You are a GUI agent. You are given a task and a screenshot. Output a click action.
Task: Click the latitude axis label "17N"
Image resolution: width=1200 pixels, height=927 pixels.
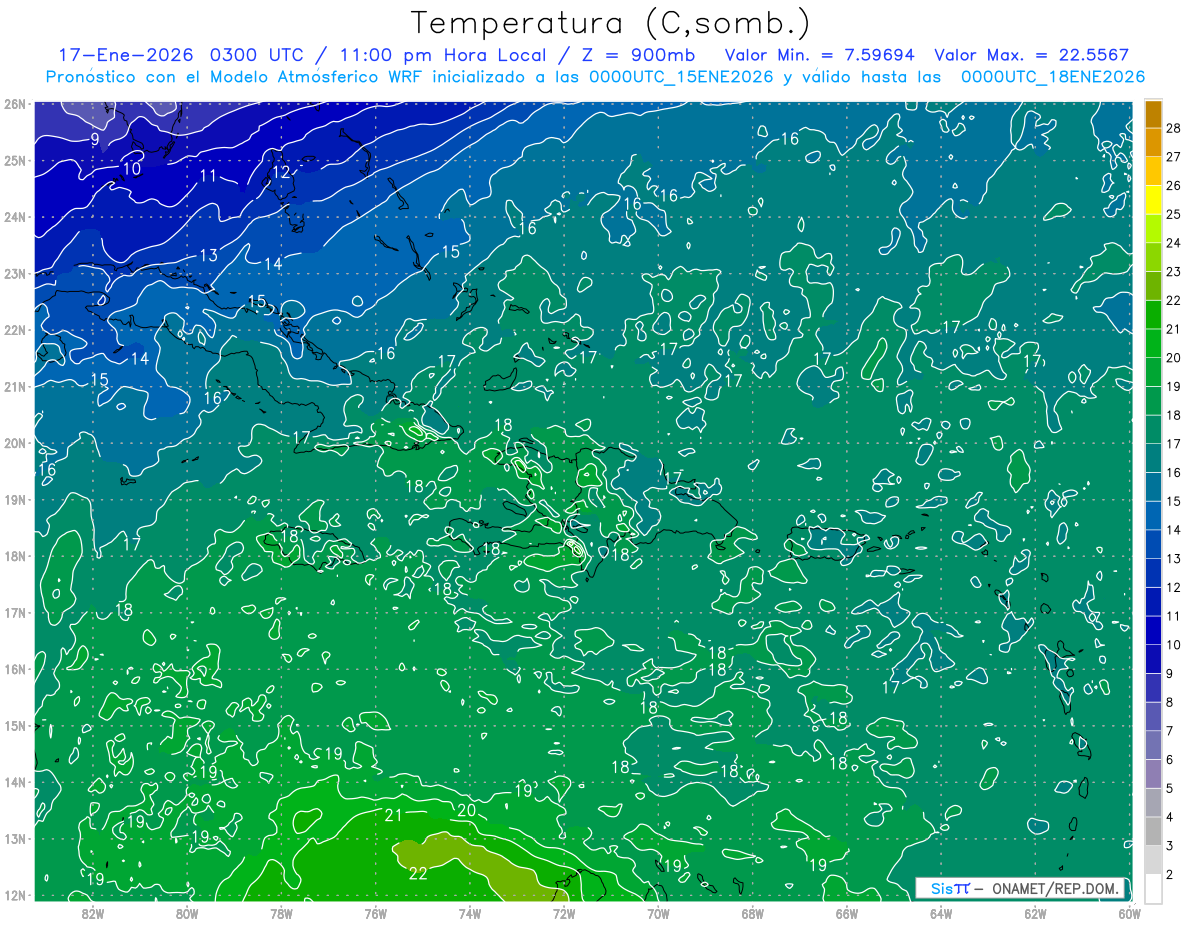[x=14, y=612]
